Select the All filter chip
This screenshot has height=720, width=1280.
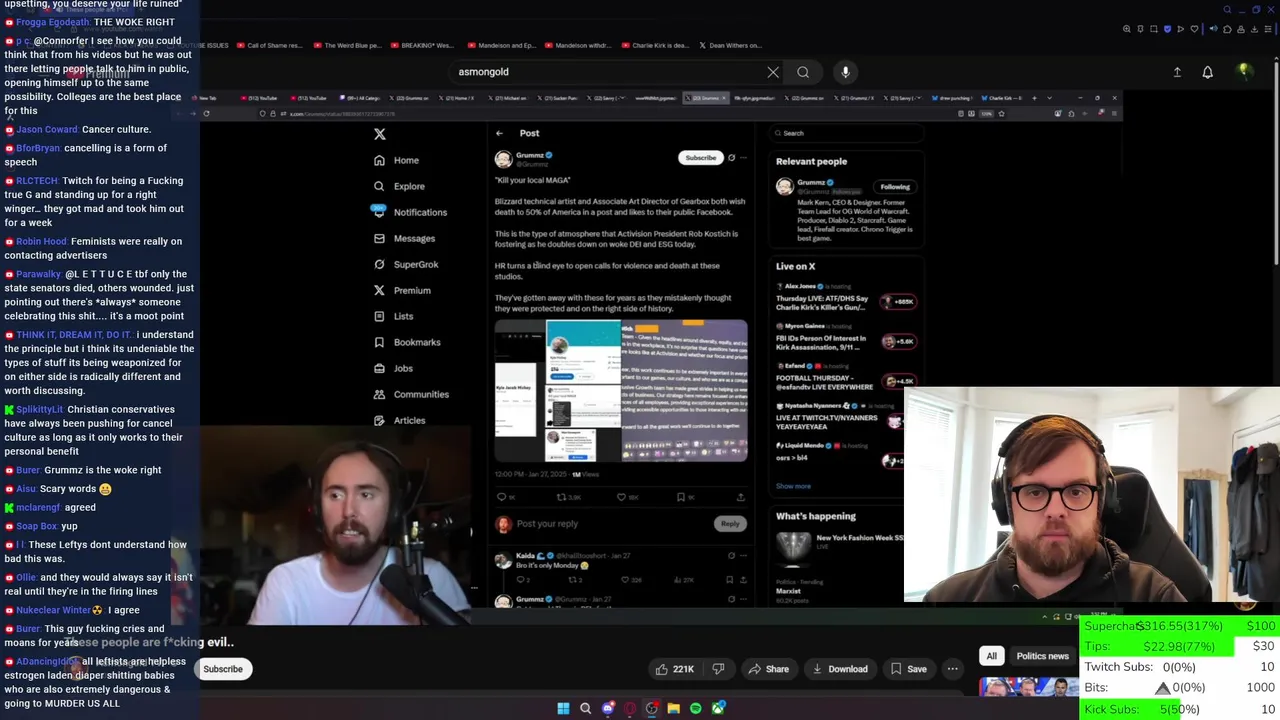(991, 656)
